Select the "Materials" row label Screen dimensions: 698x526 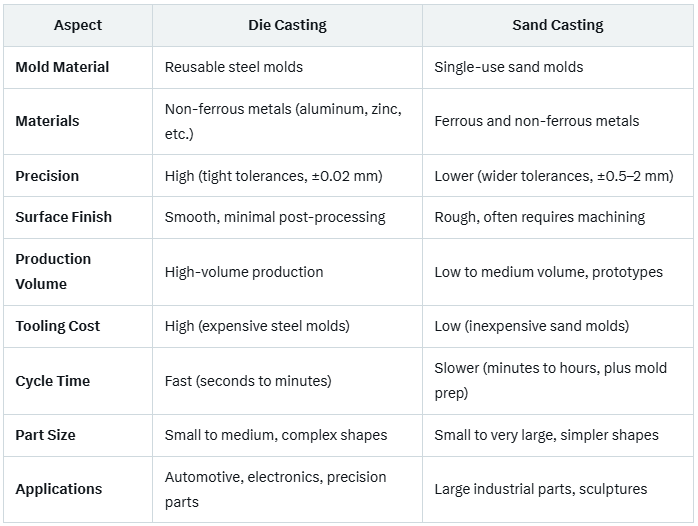[47, 121]
